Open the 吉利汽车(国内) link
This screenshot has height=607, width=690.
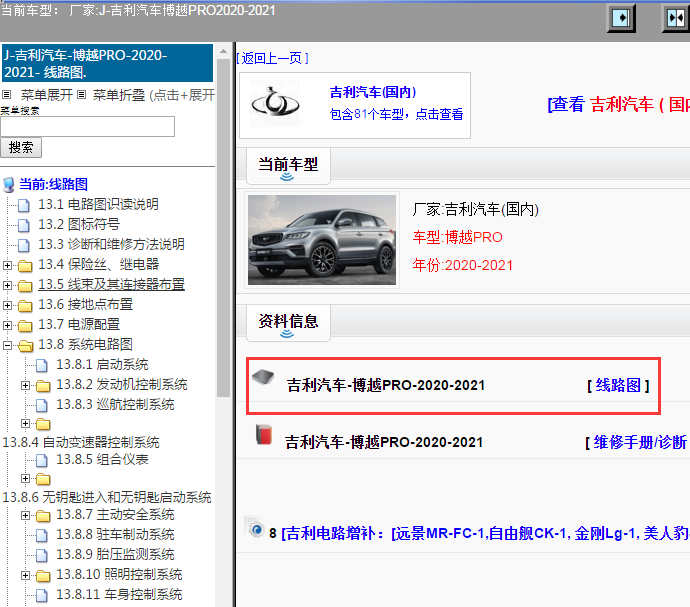tap(373, 92)
